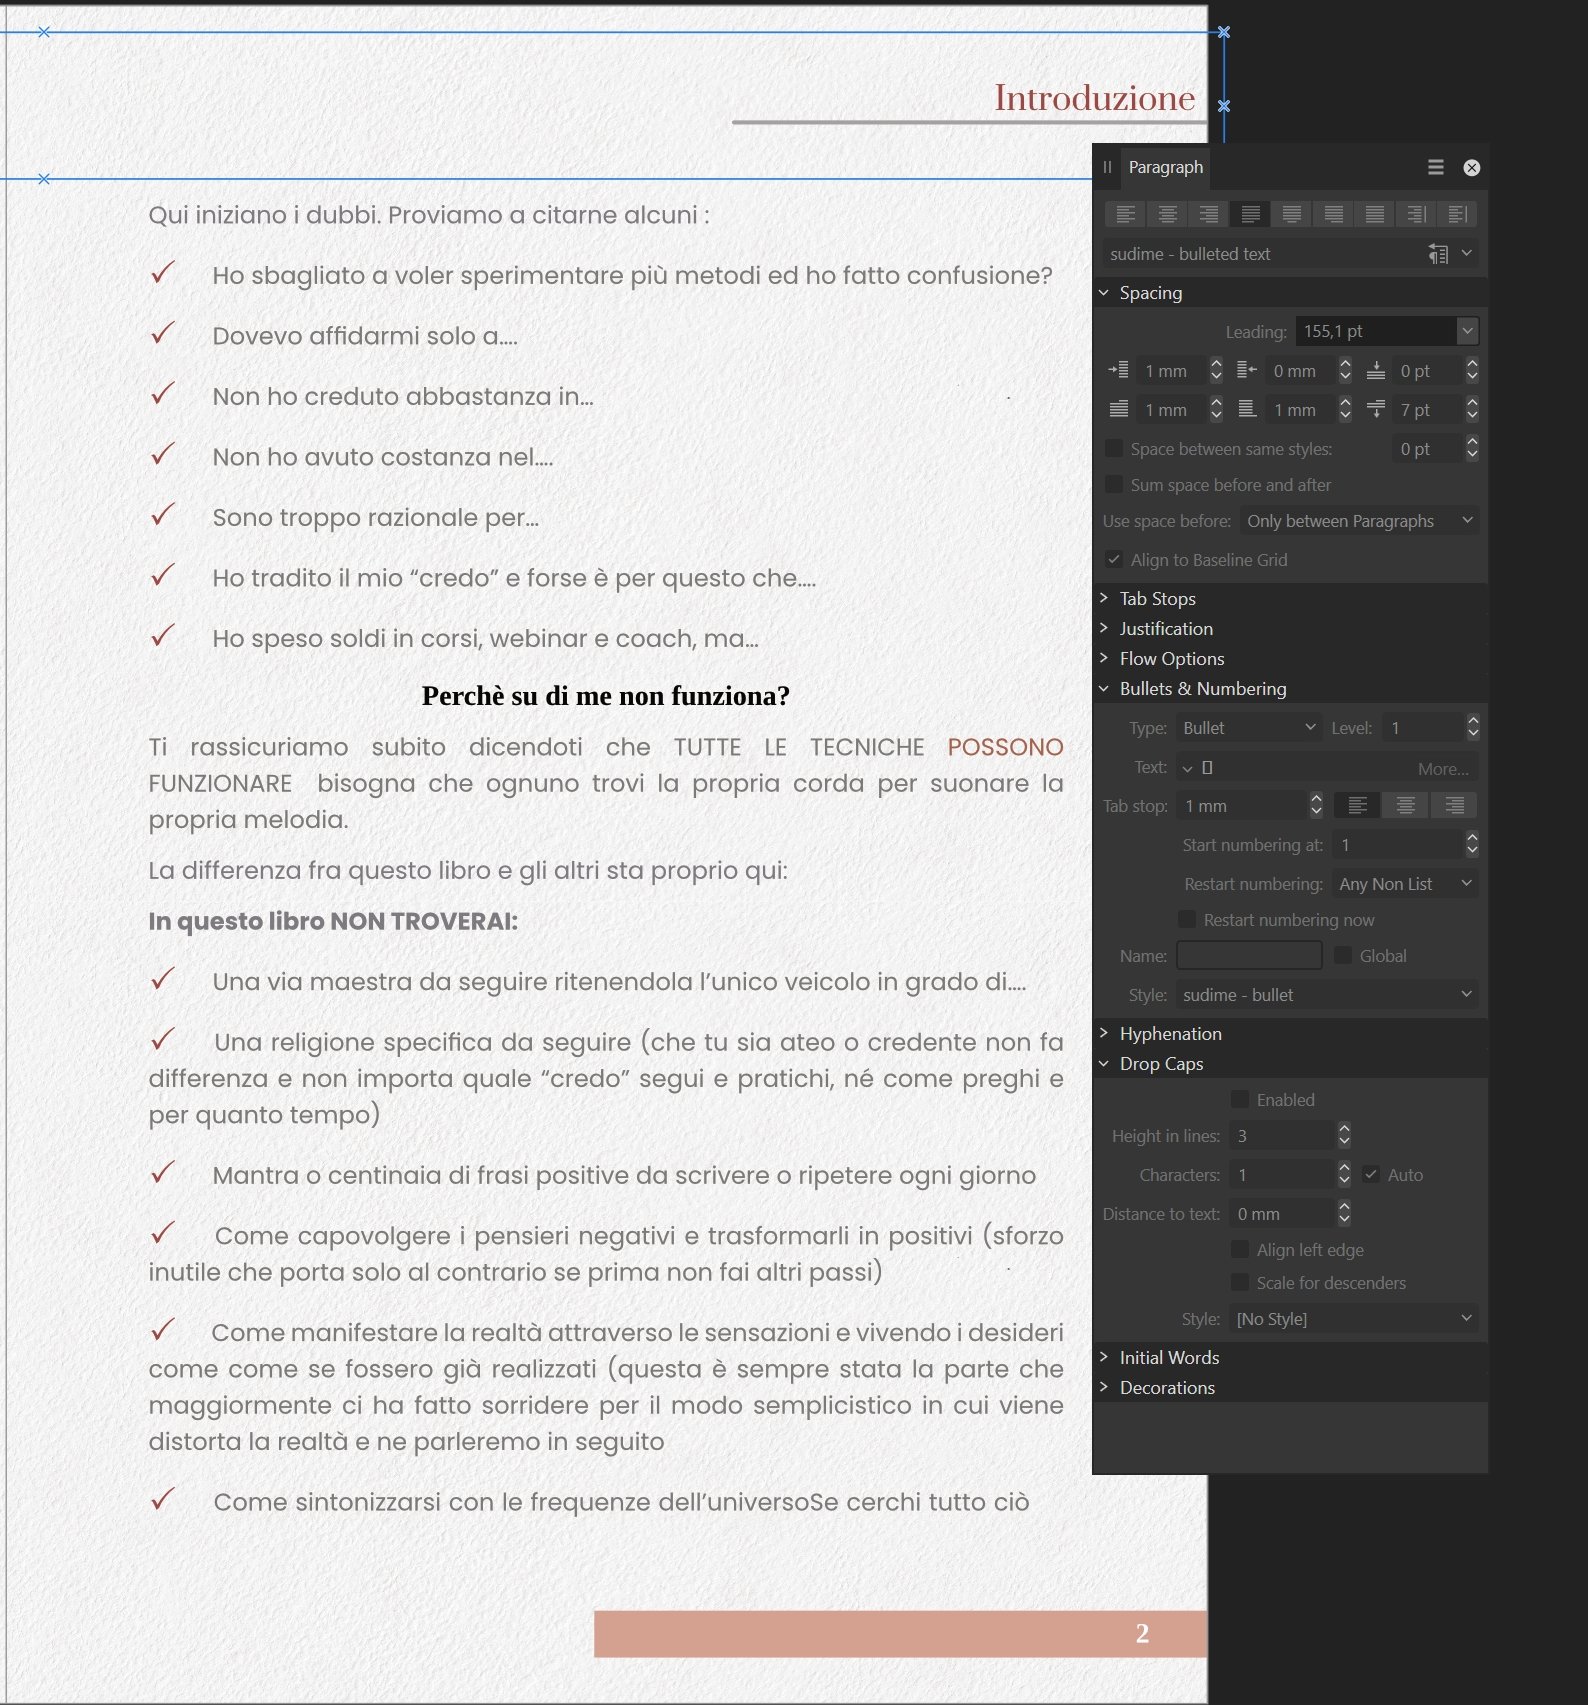Click the page number 2 in the footer

click(1142, 1633)
